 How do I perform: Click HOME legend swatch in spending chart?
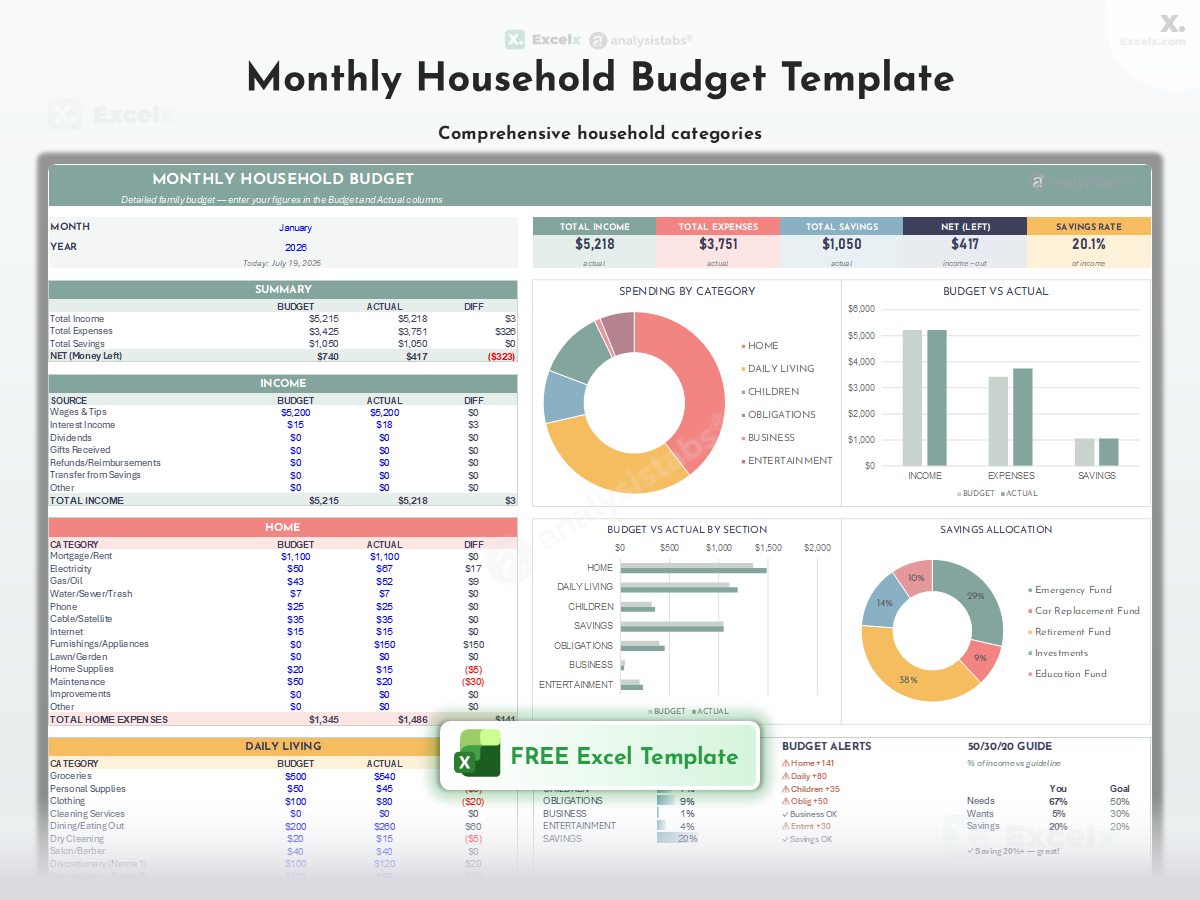[743, 346]
